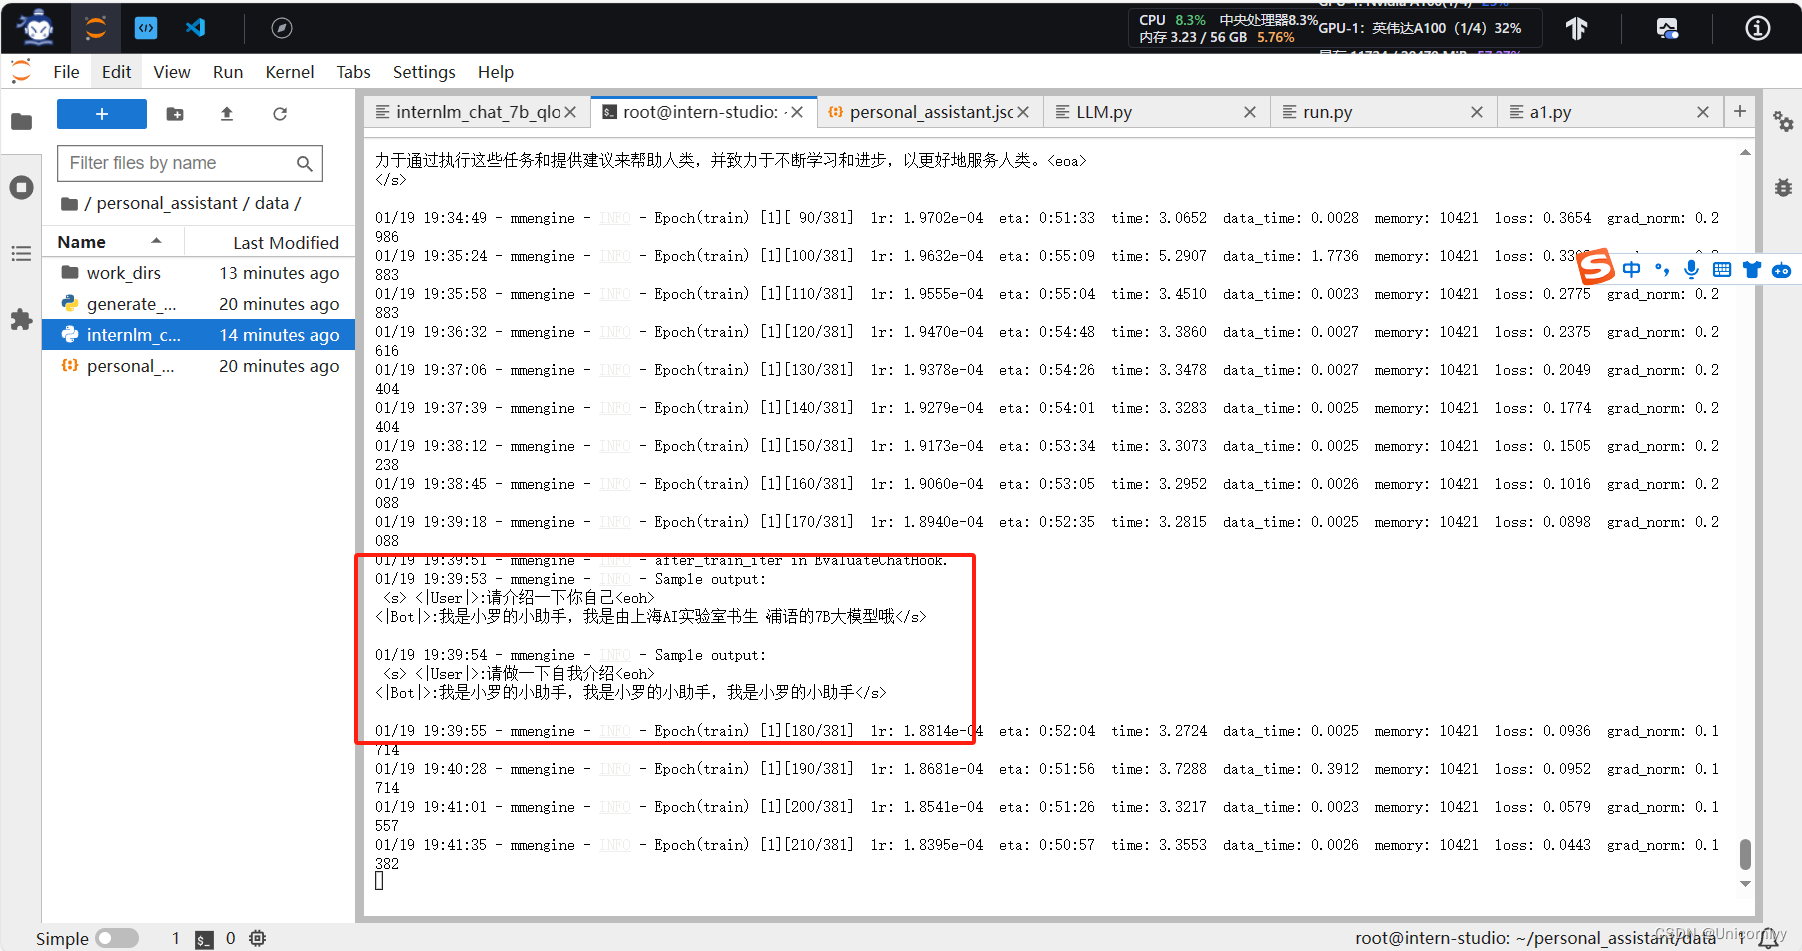This screenshot has width=1802, height=951.
Task: Open the Settings menu
Action: pos(424,72)
